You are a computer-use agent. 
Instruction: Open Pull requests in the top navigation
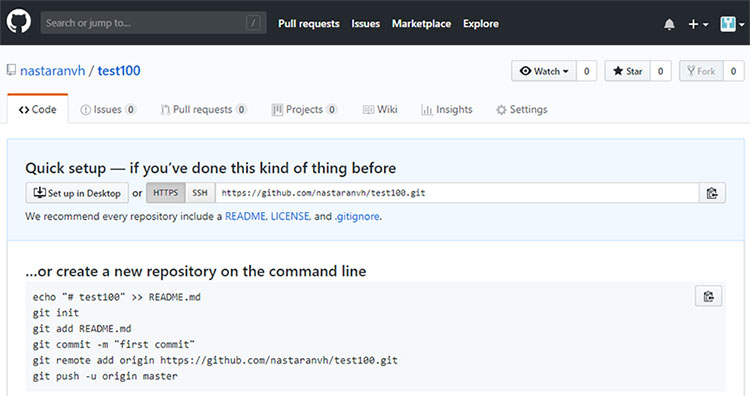pyautogui.click(x=309, y=23)
